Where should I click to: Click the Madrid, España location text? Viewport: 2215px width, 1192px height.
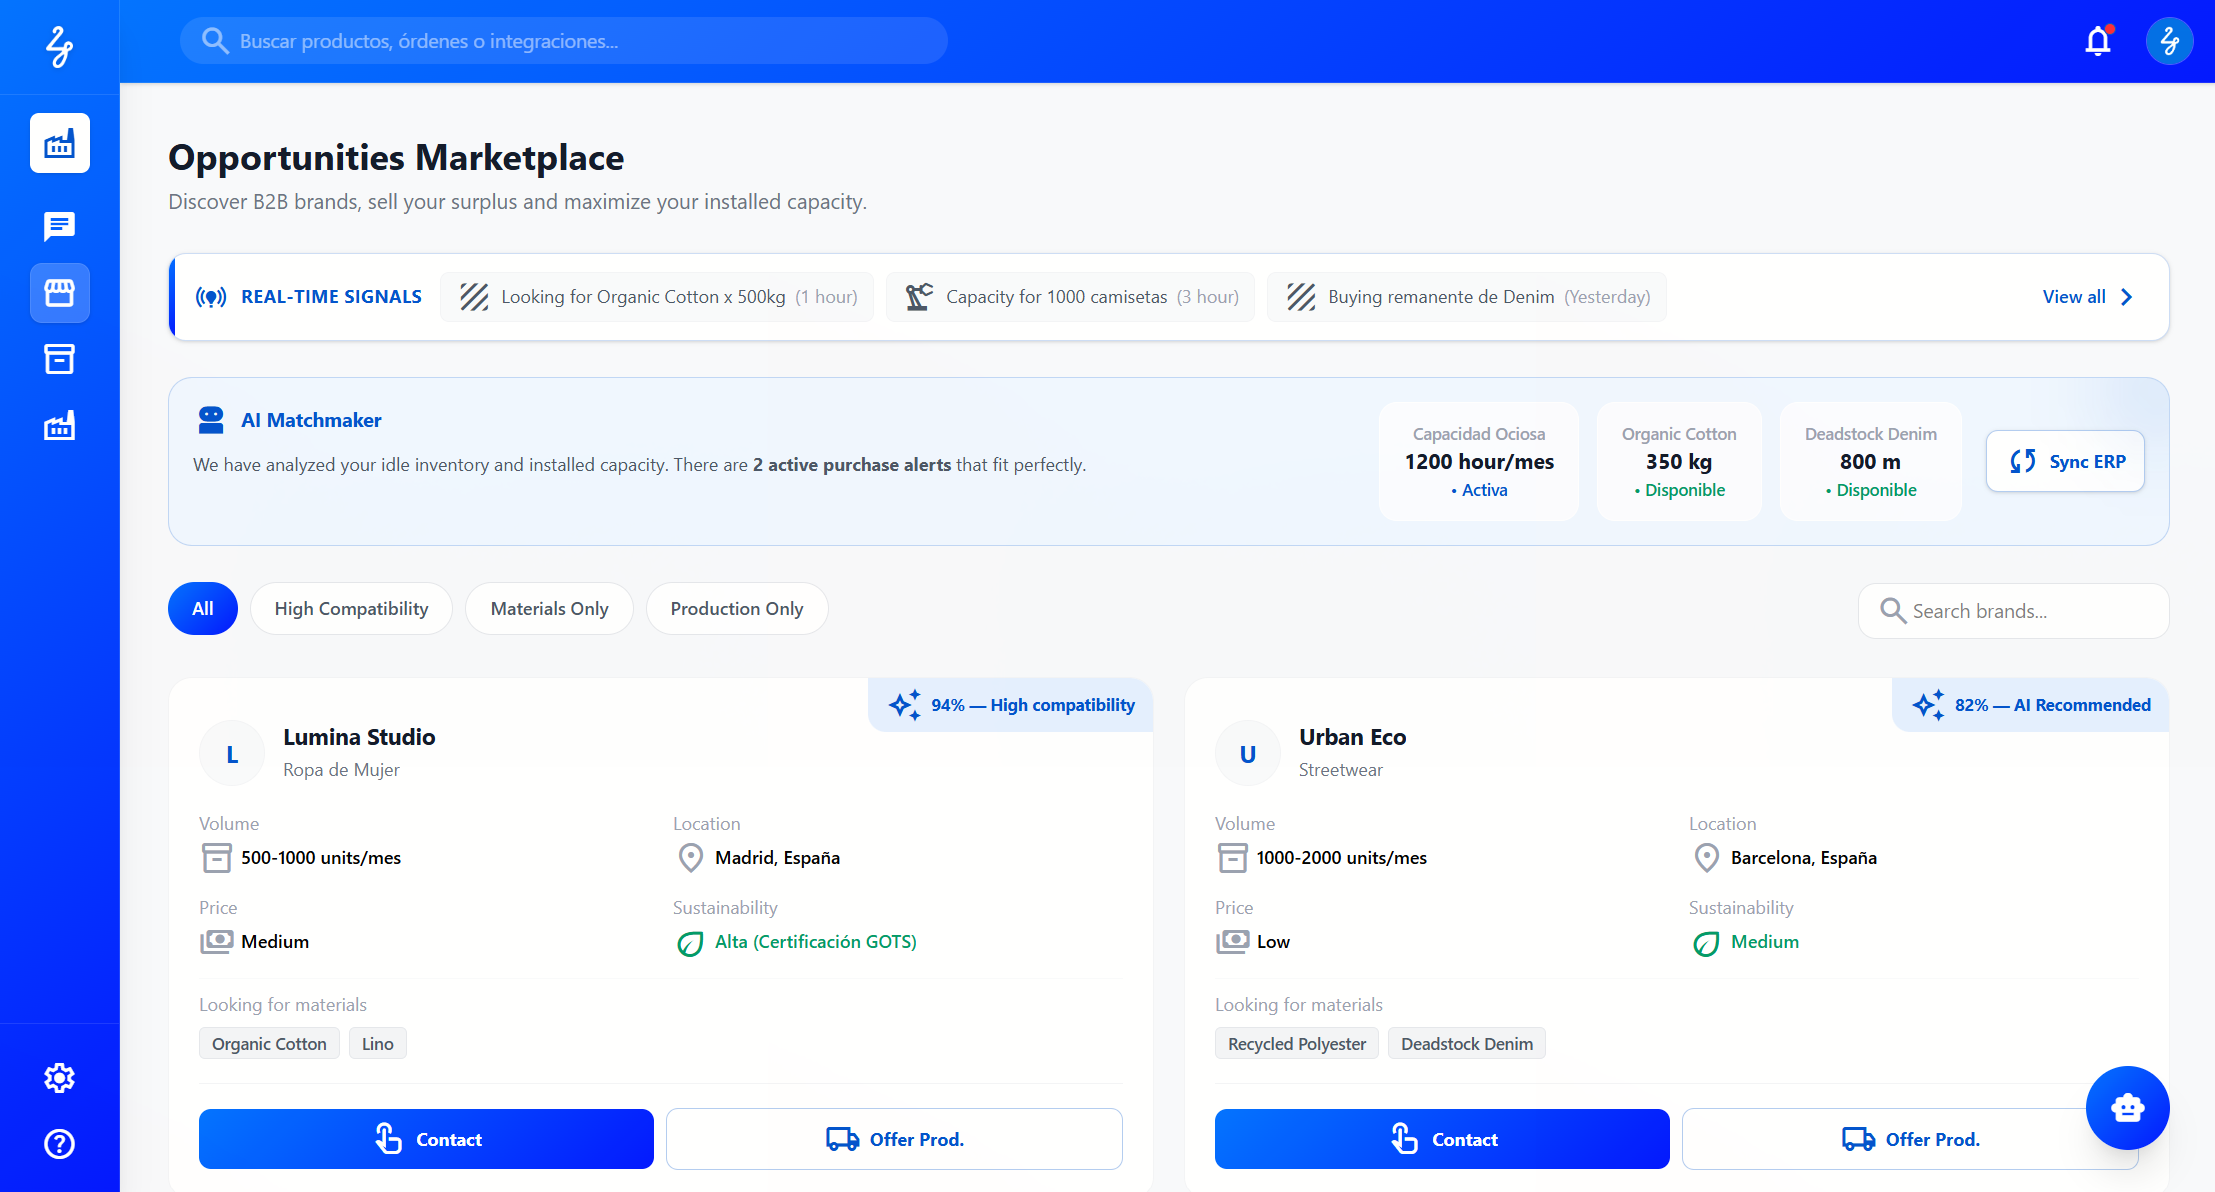coord(777,858)
